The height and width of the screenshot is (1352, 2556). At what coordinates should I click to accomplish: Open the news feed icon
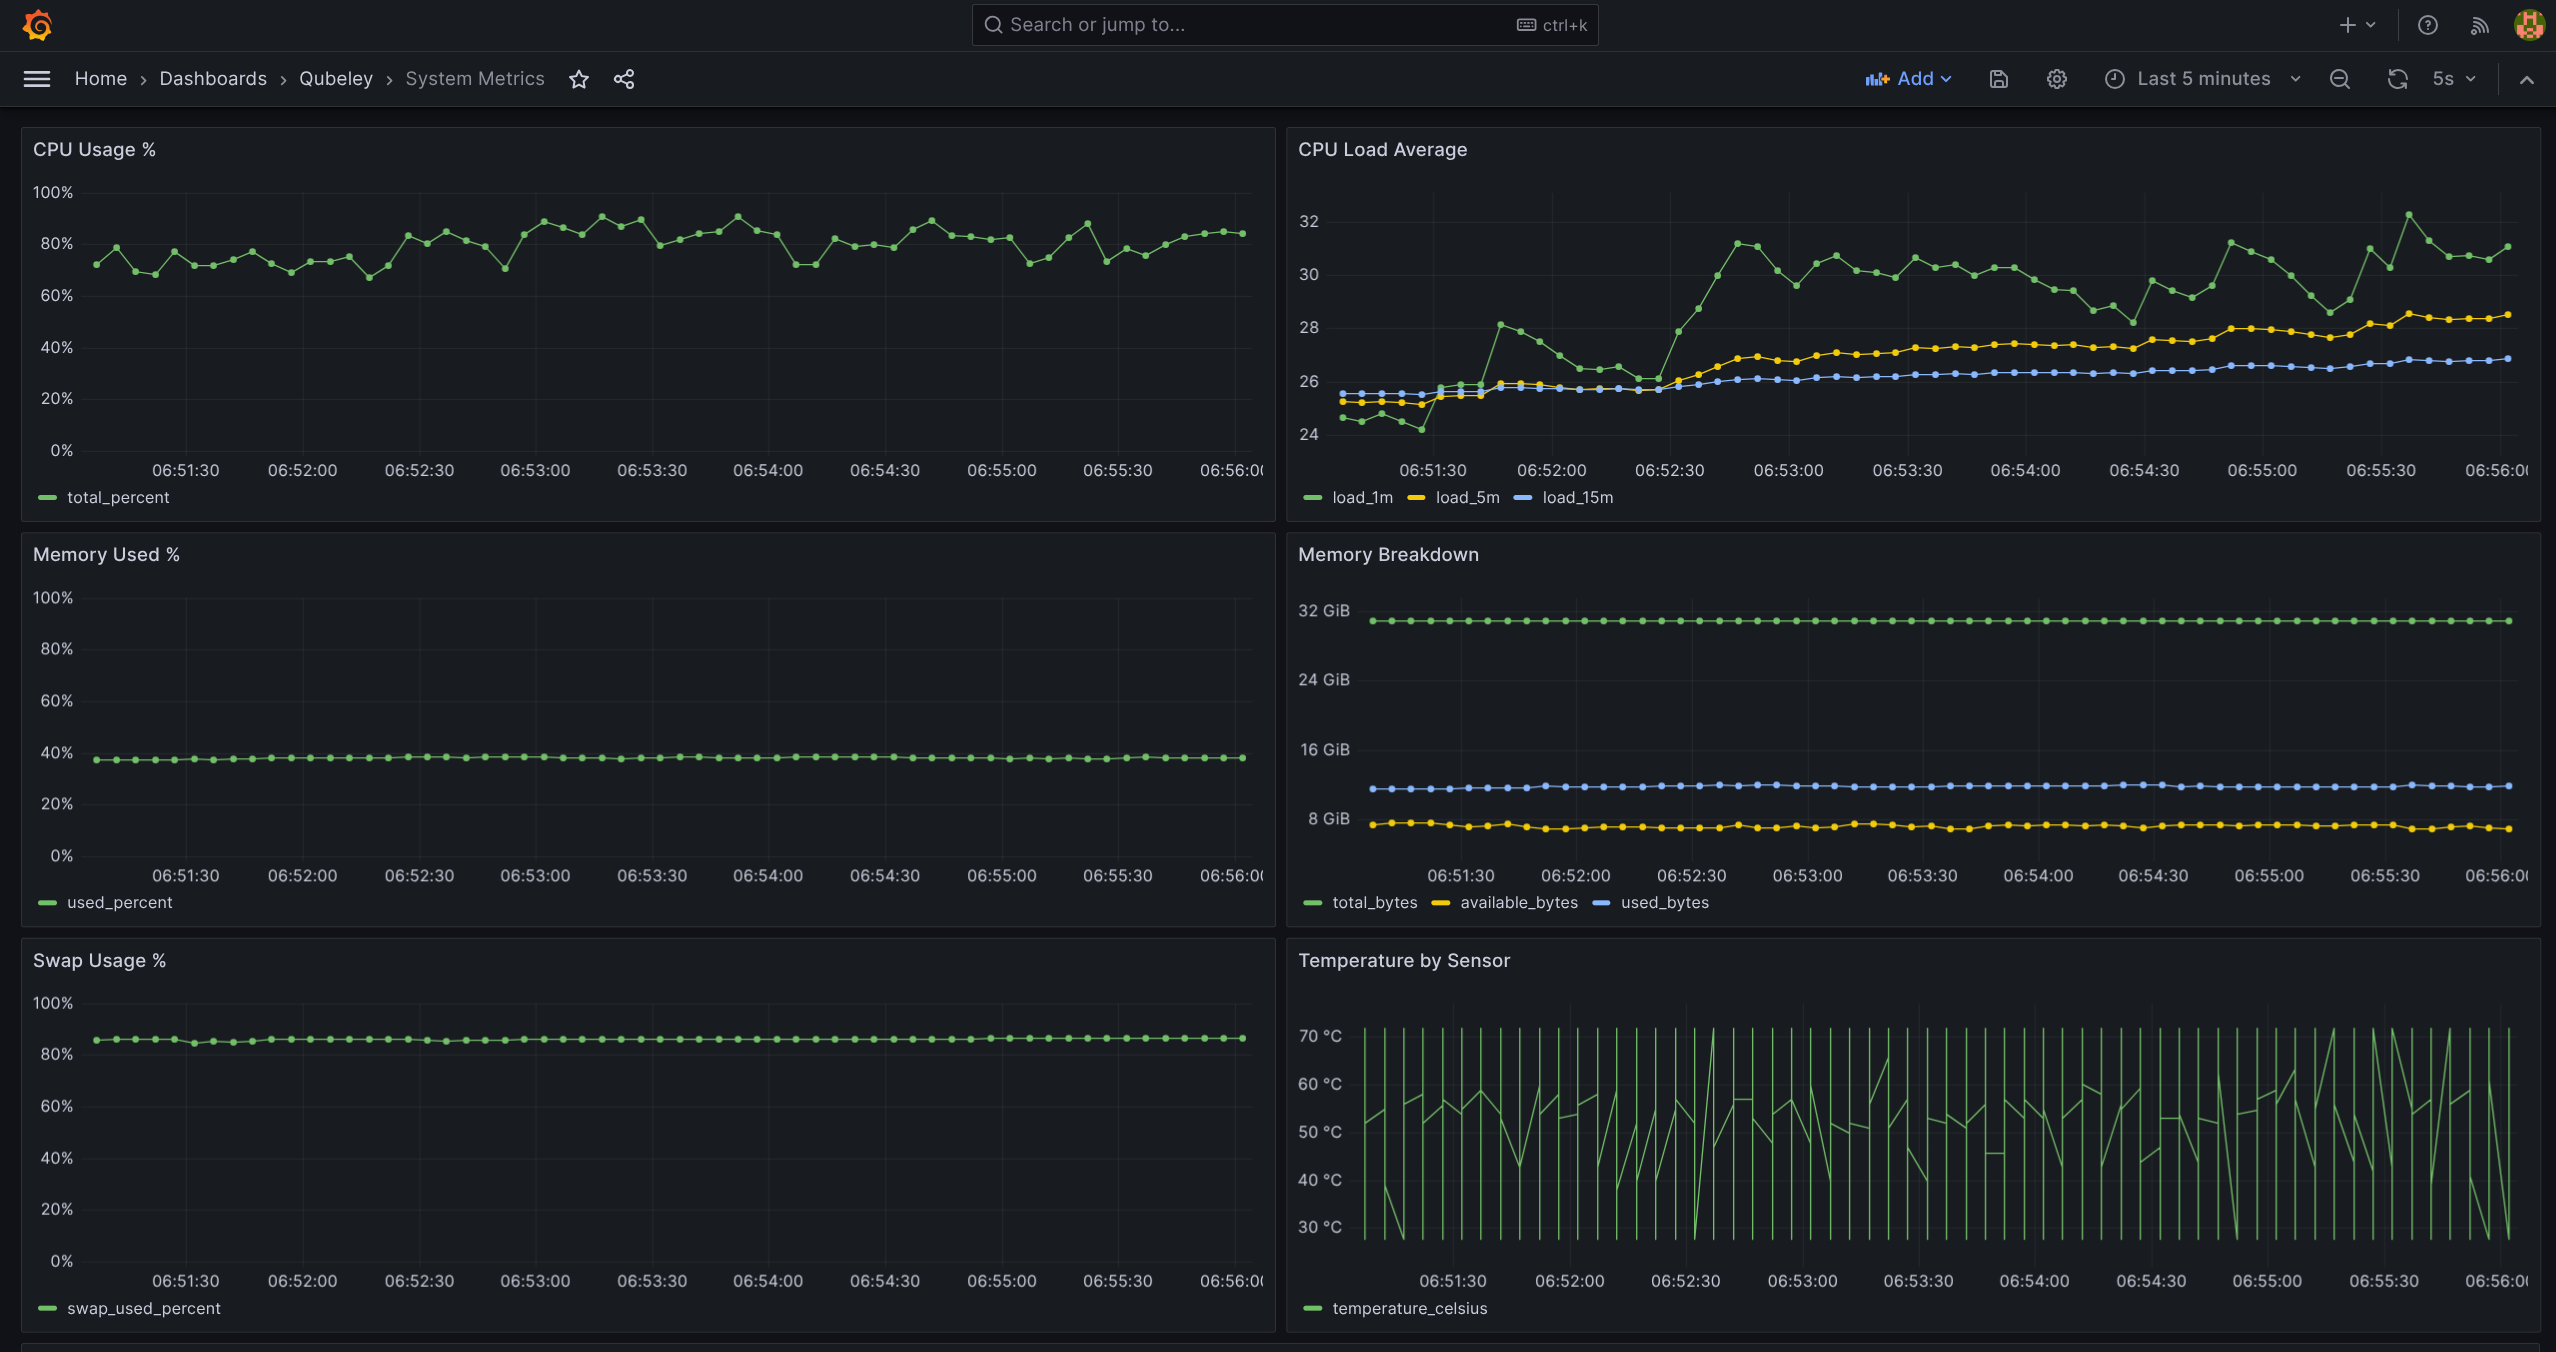click(2479, 25)
